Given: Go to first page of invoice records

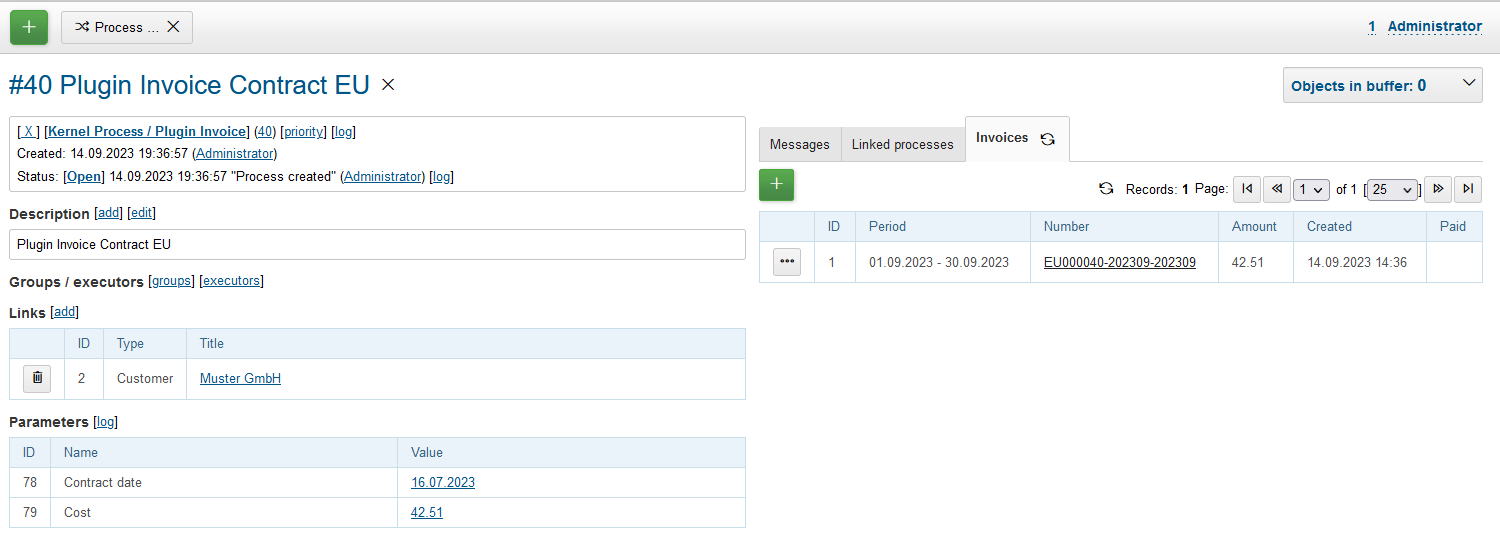Looking at the screenshot, I should tap(1246, 189).
